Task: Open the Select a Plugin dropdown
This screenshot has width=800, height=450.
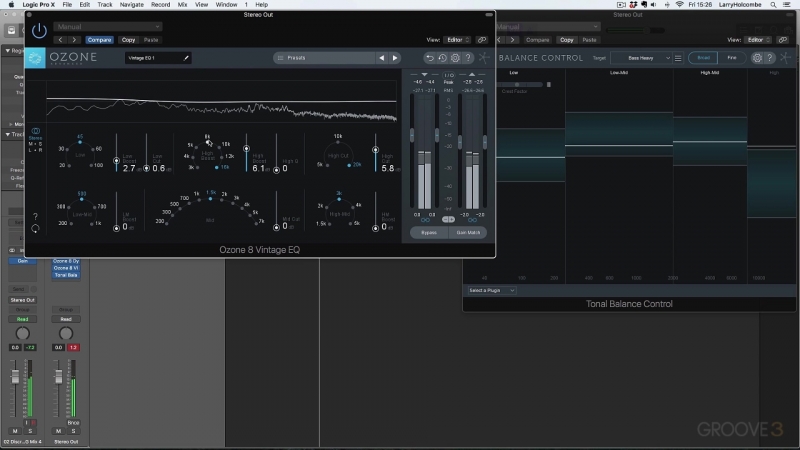Action: click(x=491, y=290)
